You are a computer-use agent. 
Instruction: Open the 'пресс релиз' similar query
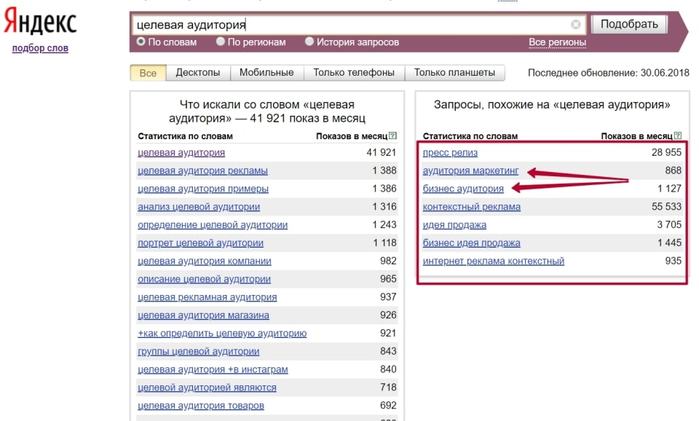pyautogui.click(x=450, y=153)
